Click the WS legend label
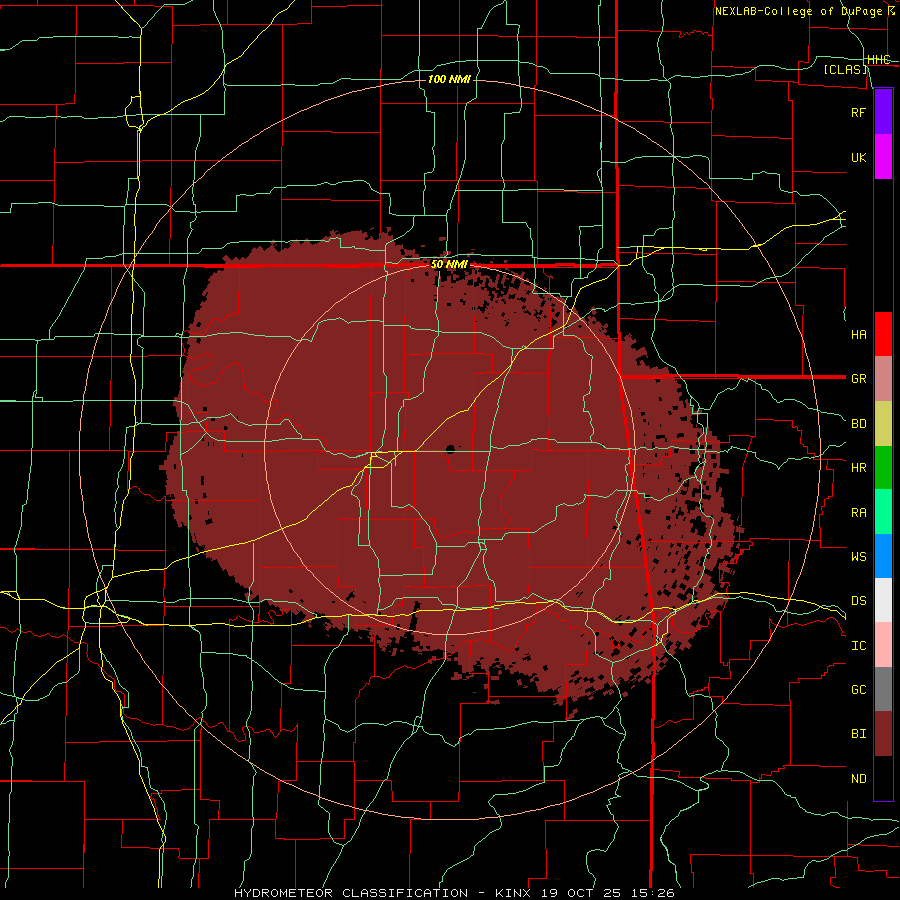The width and height of the screenshot is (900, 900). 858,556
